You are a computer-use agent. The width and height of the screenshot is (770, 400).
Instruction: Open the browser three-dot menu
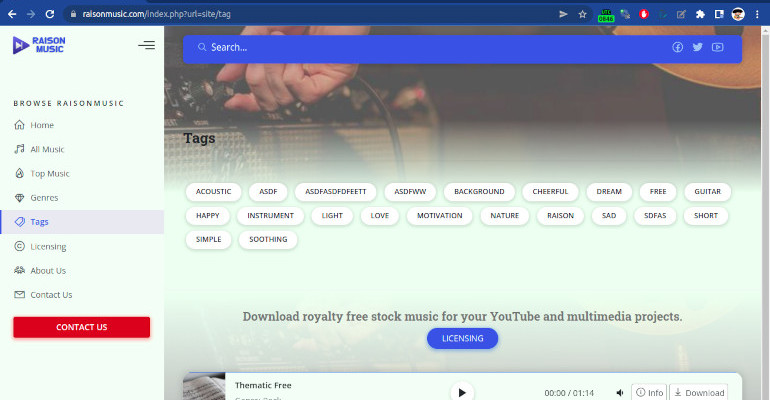[757, 14]
